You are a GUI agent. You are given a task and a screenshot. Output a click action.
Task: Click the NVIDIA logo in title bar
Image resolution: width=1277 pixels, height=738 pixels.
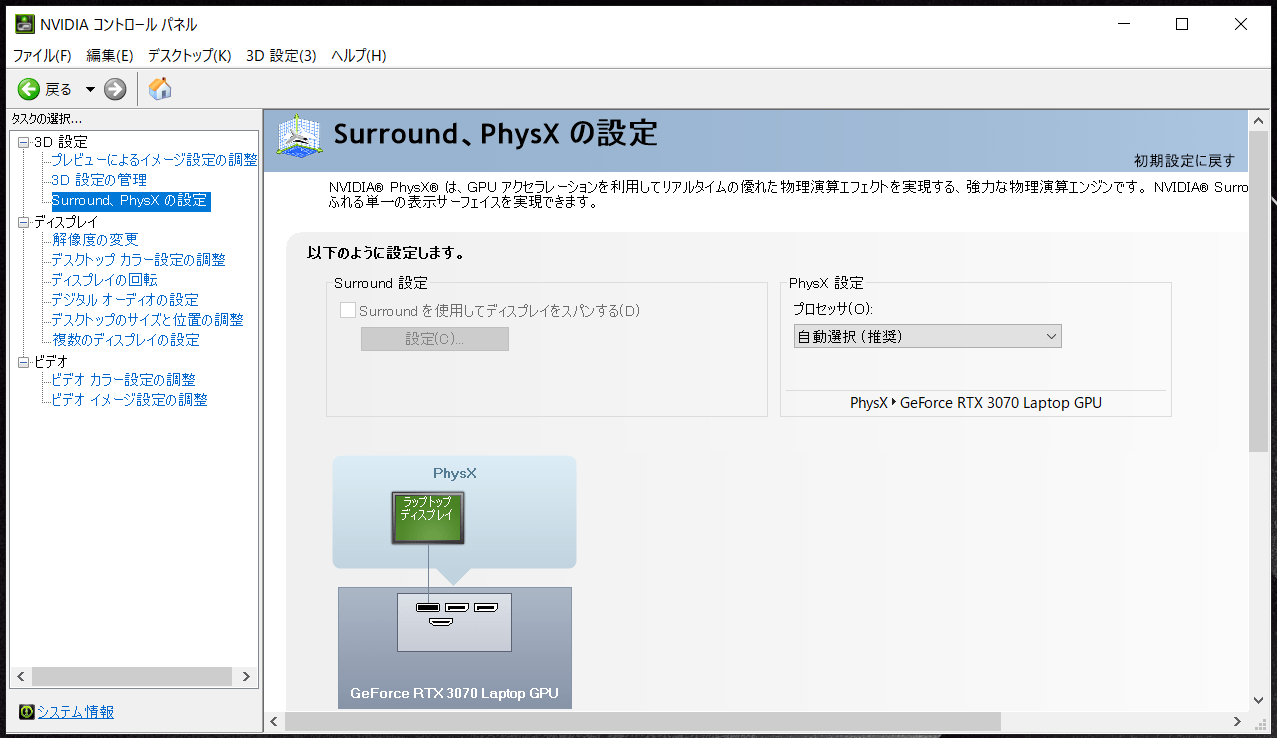point(23,24)
